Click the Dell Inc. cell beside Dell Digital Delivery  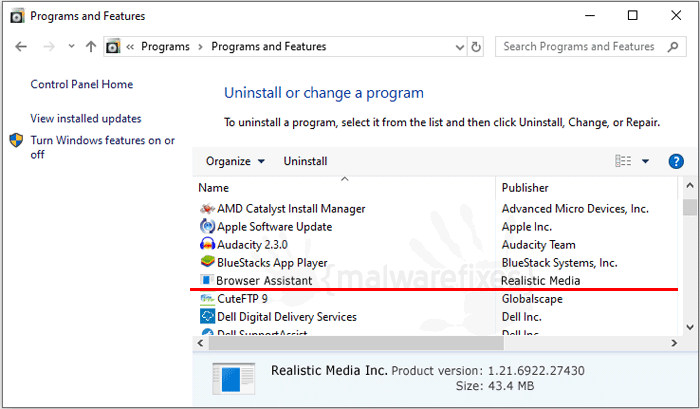coord(521,317)
